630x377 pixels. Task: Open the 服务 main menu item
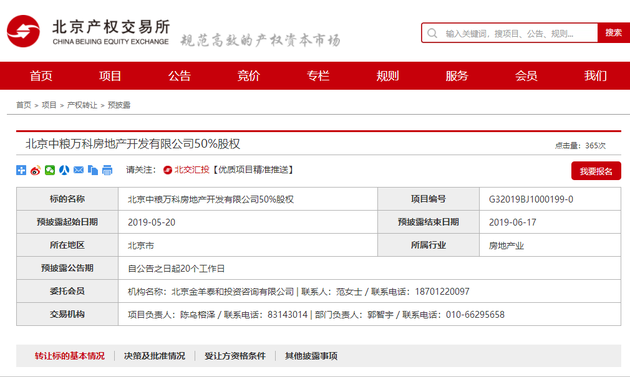457,76
